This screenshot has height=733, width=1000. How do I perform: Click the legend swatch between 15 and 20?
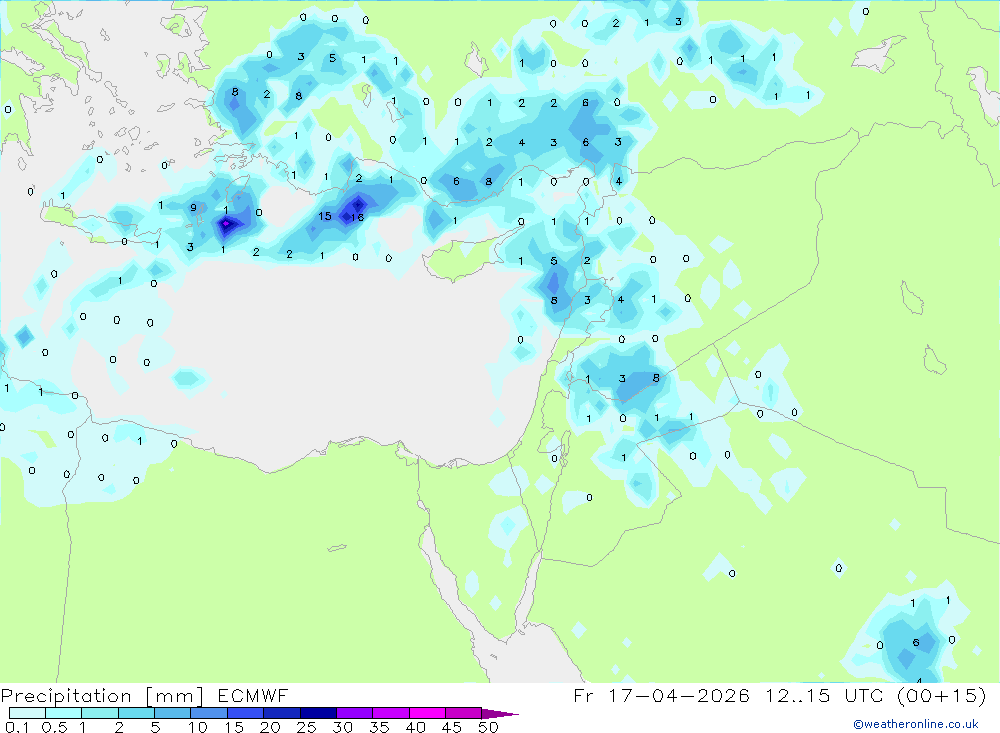(246, 713)
